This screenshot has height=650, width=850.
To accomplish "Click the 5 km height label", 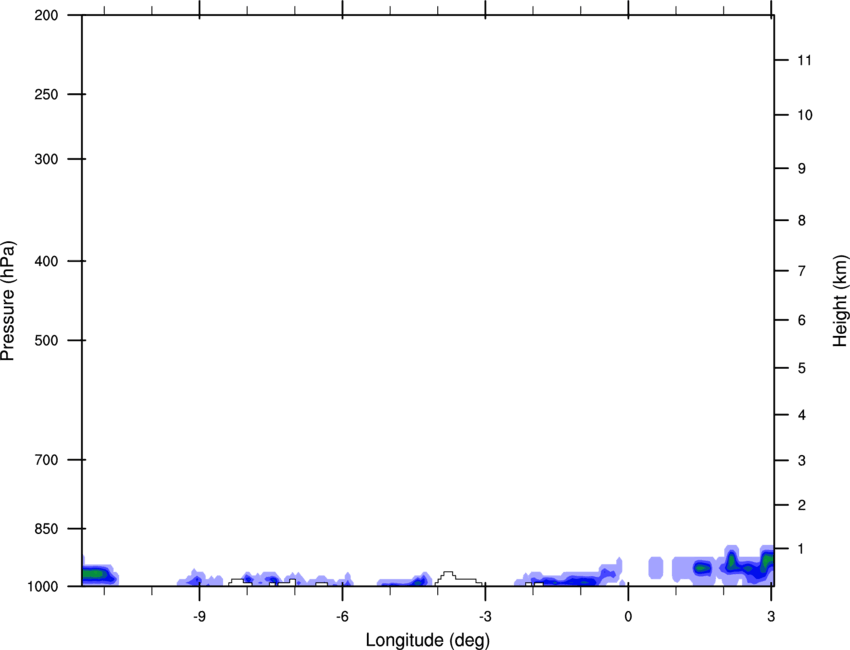I will click(x=801, y=369).
